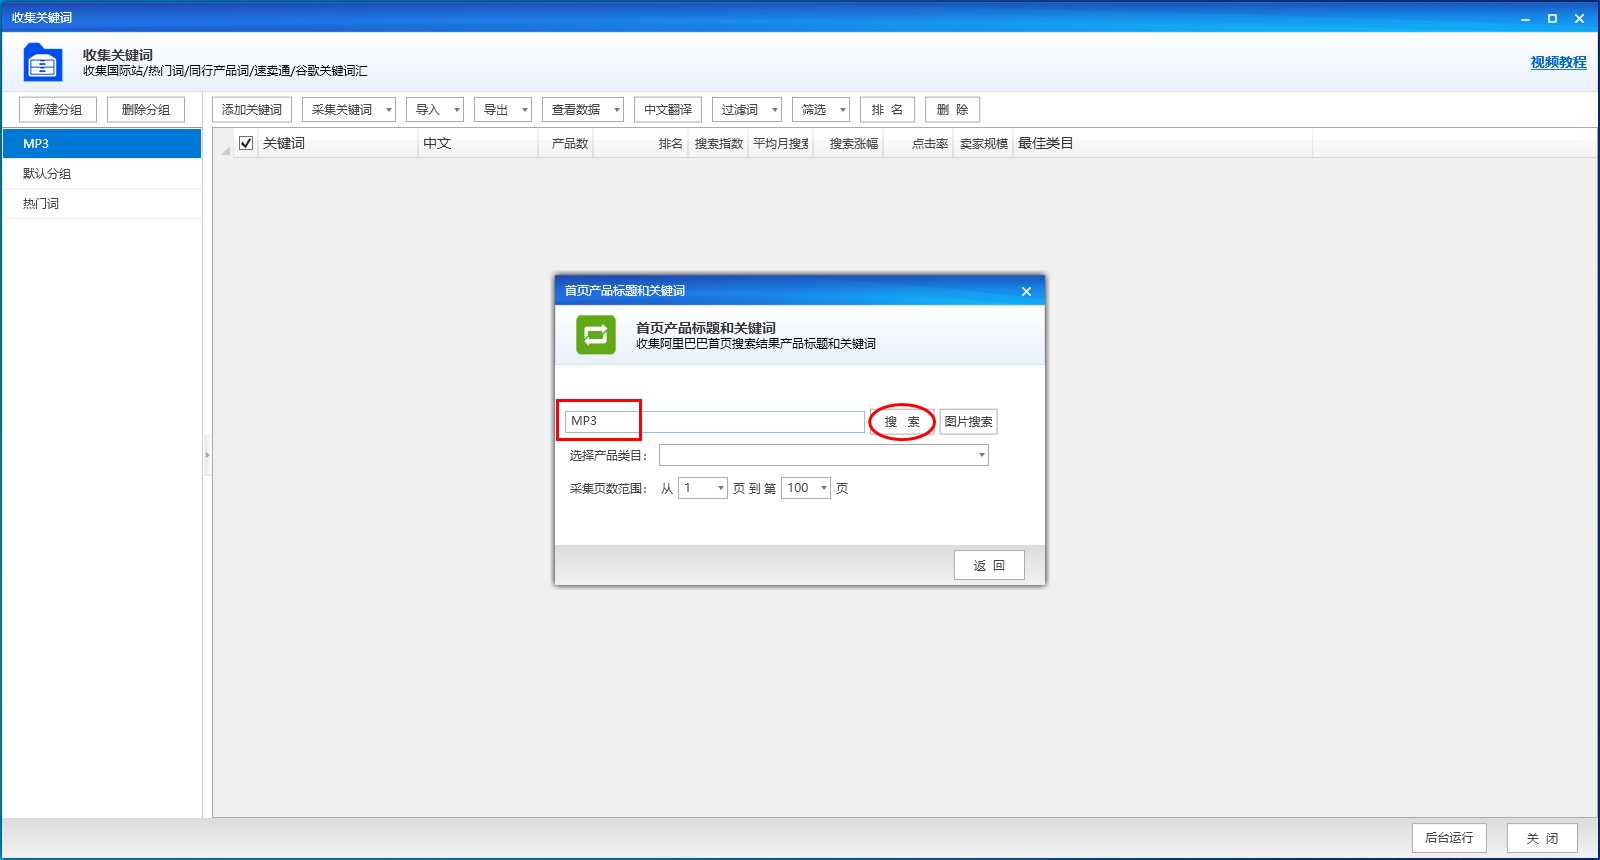This screenshot has height=860, width=1600.
Task: Sort by the 关键词 column header
Action: pyautogui.click(x=339, y=143)
